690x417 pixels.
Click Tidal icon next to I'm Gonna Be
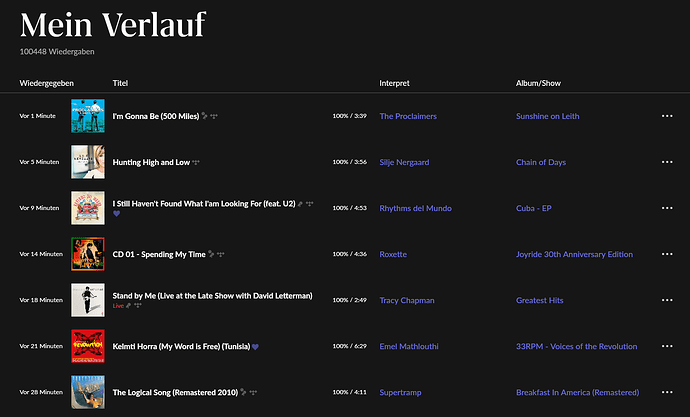click(x=214, y=117)
